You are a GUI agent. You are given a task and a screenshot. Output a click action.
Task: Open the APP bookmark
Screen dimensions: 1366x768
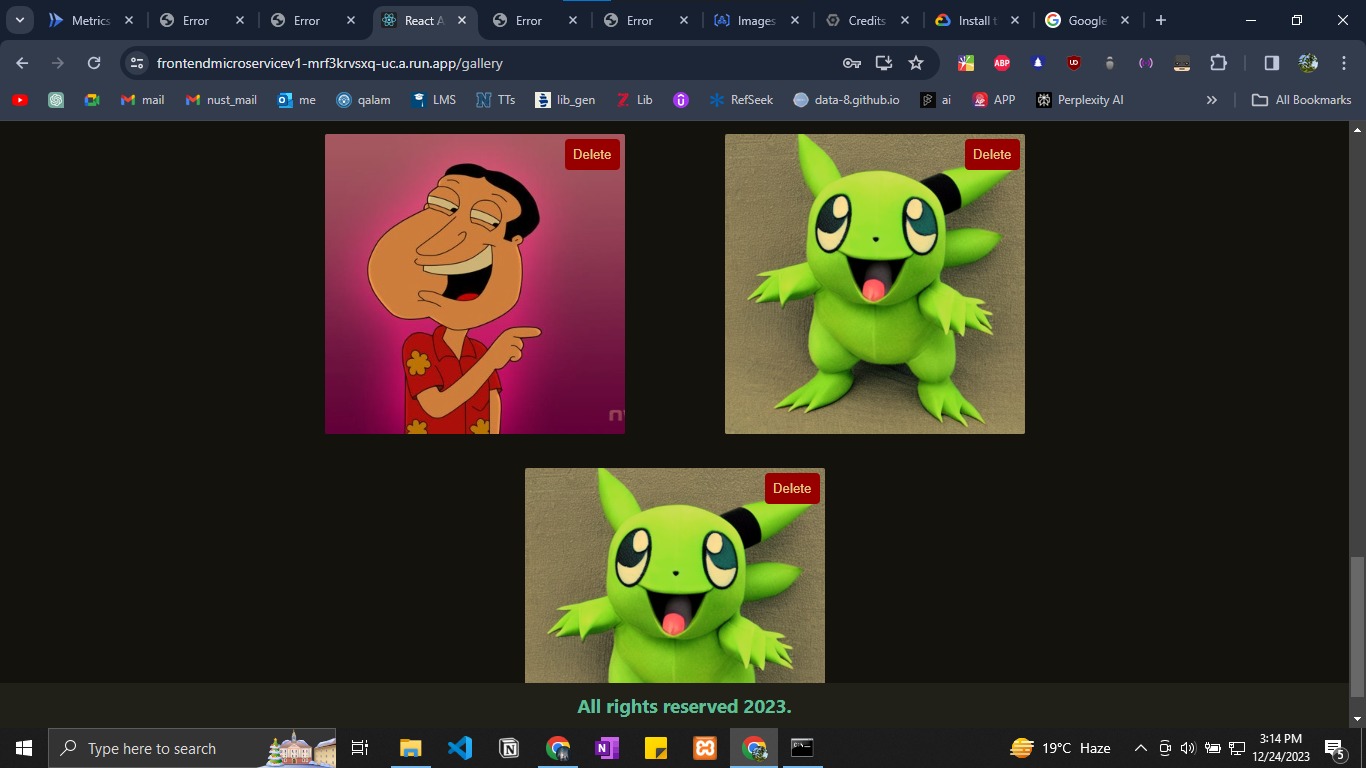(995, 100)
